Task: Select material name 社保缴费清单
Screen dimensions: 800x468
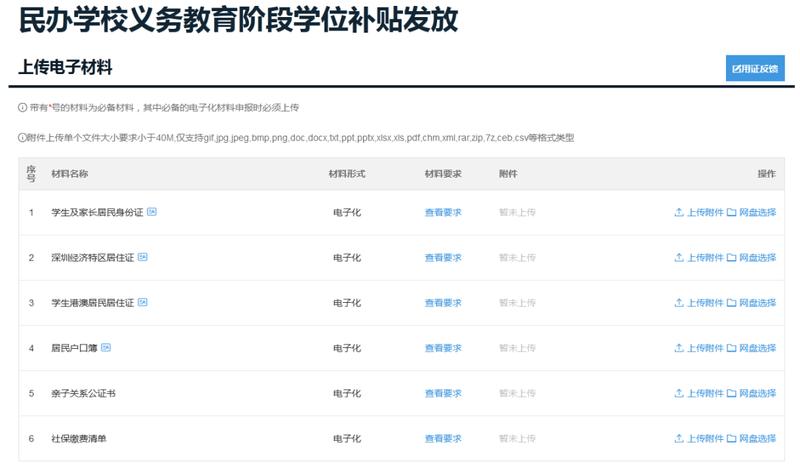Action: point(79,438)
